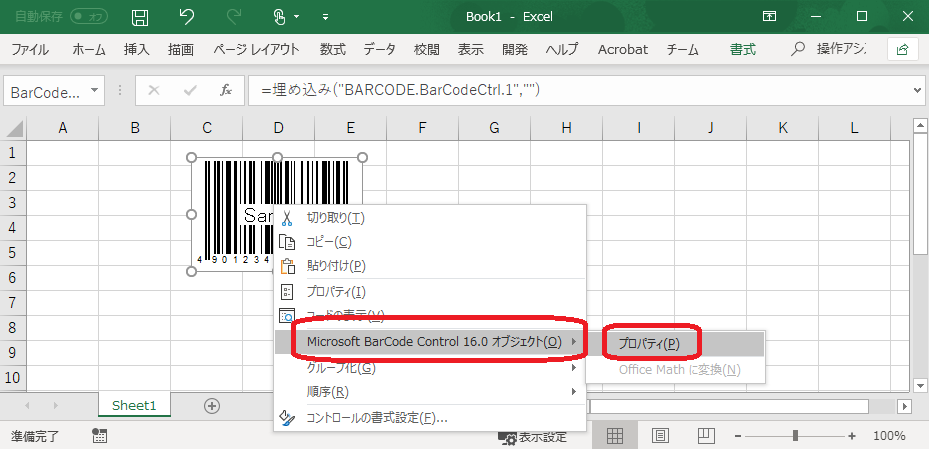This screenshot has width=929, height=449.
Task: Open the Acrobat tab
Action: [623, 50]
